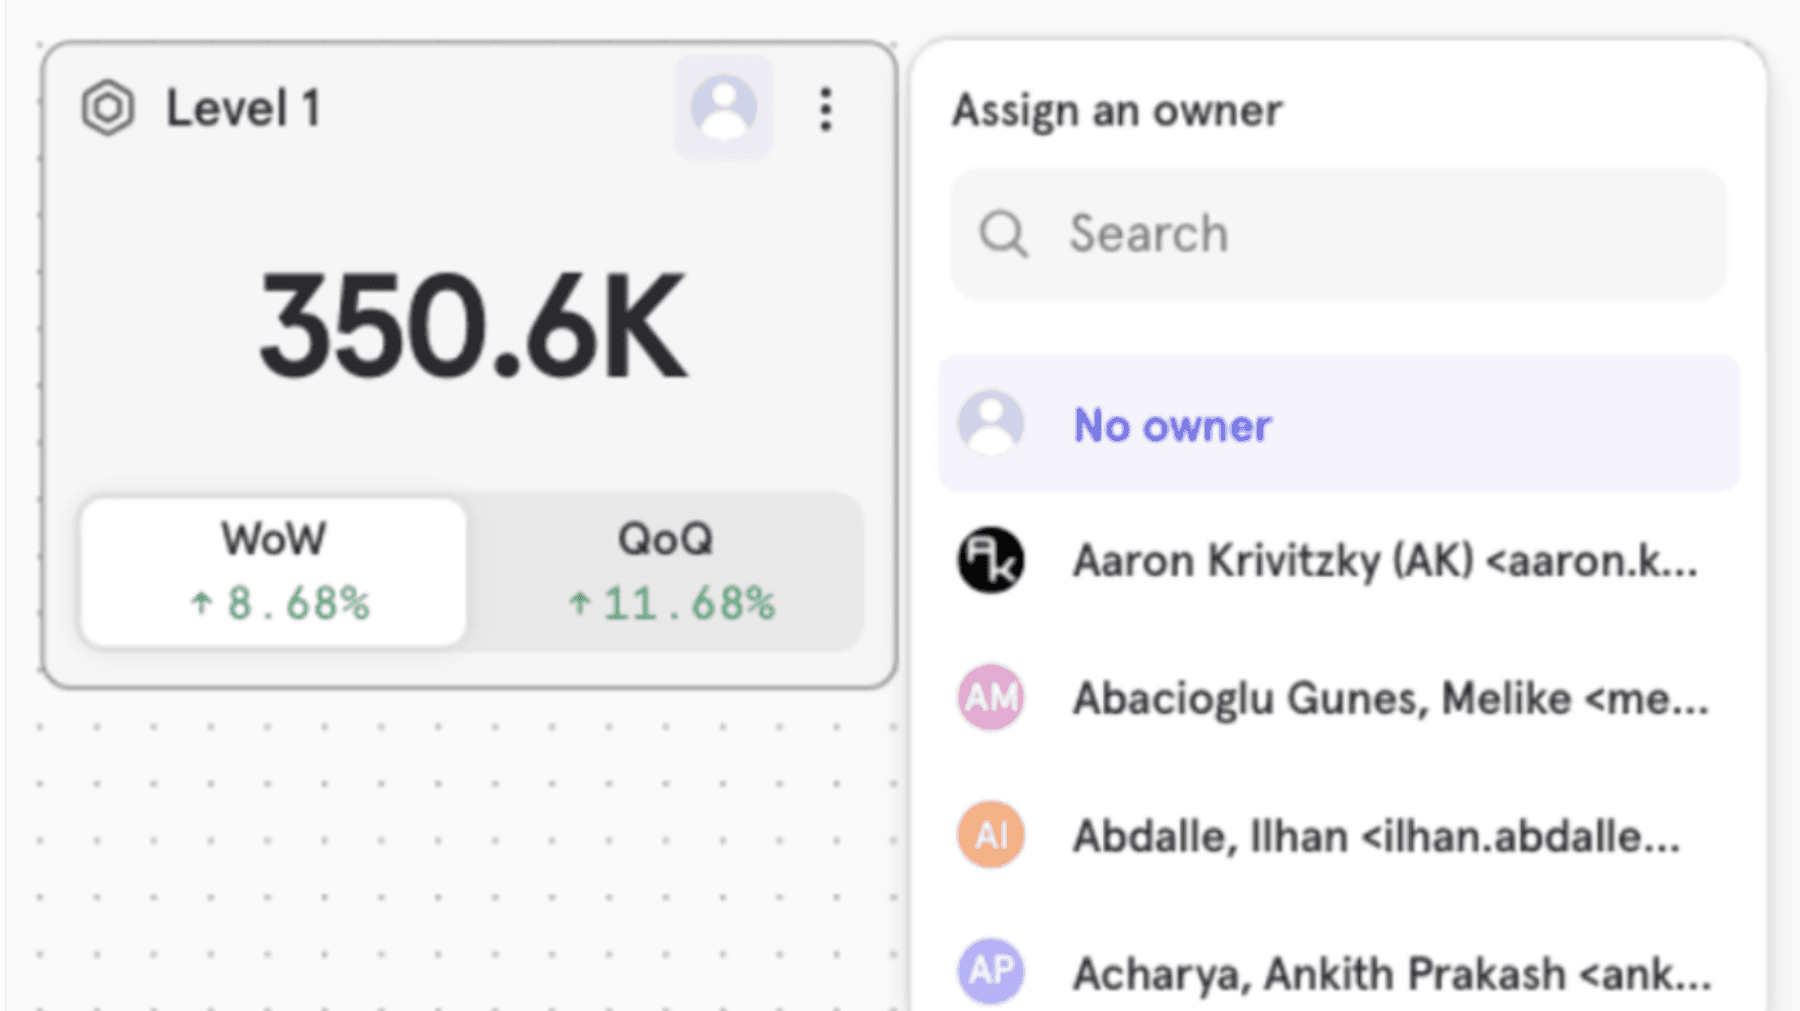Click the owner avatar on Level 1 card
The width and height of the screenshot is (1800, 1011).
(x=723, y=108)
